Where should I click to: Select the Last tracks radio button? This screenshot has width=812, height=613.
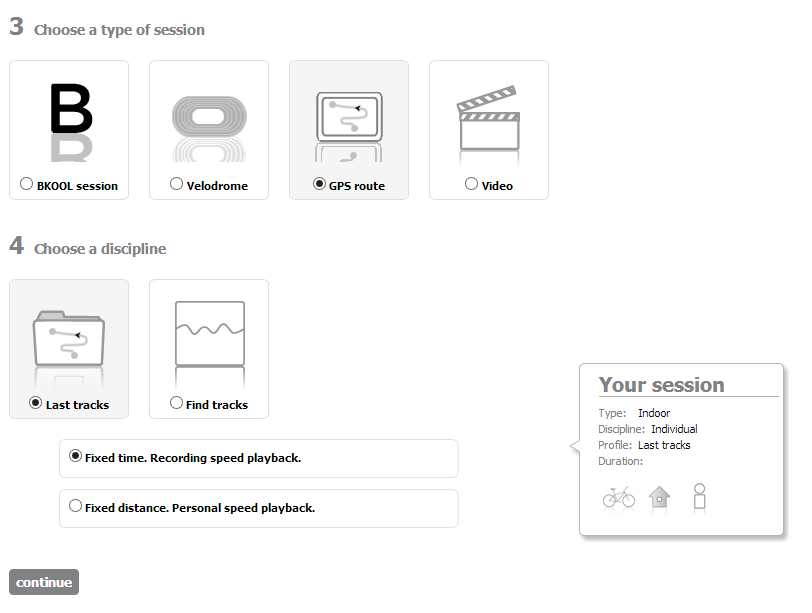click(x=35, y=403)
